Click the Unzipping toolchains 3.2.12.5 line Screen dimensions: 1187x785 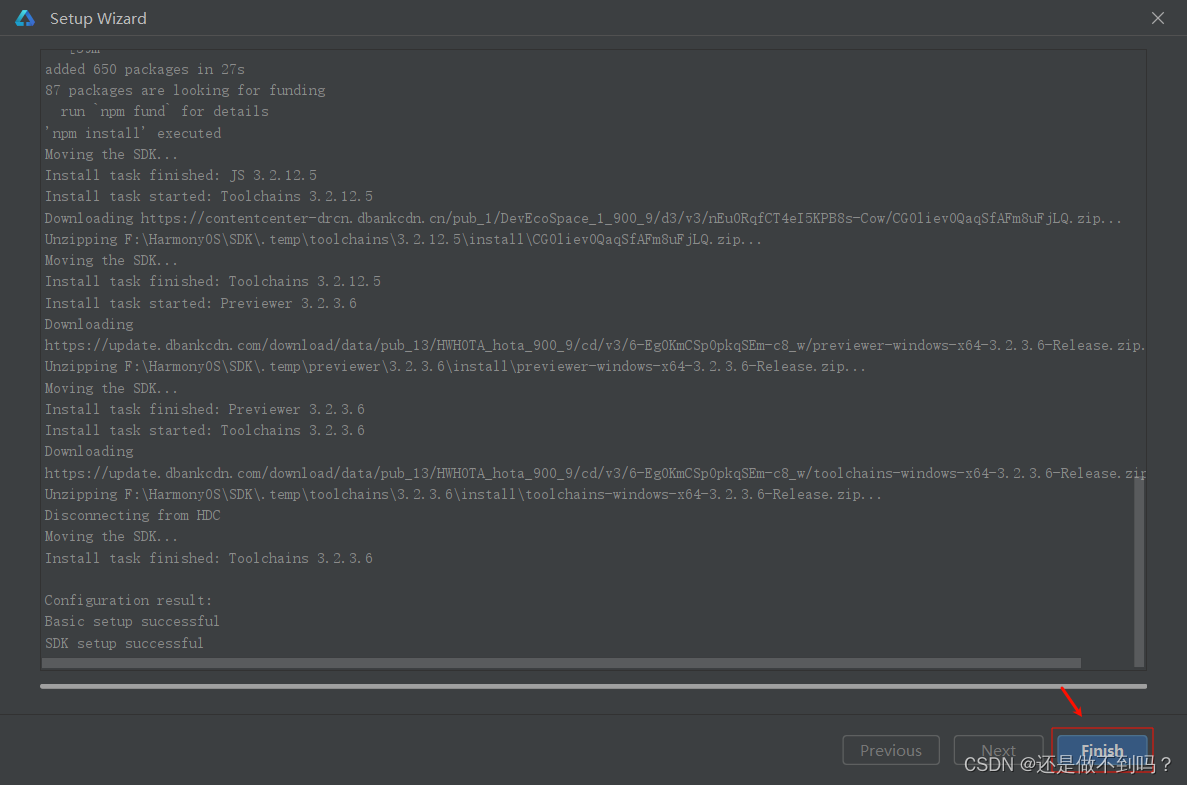(x=403, y=239)
